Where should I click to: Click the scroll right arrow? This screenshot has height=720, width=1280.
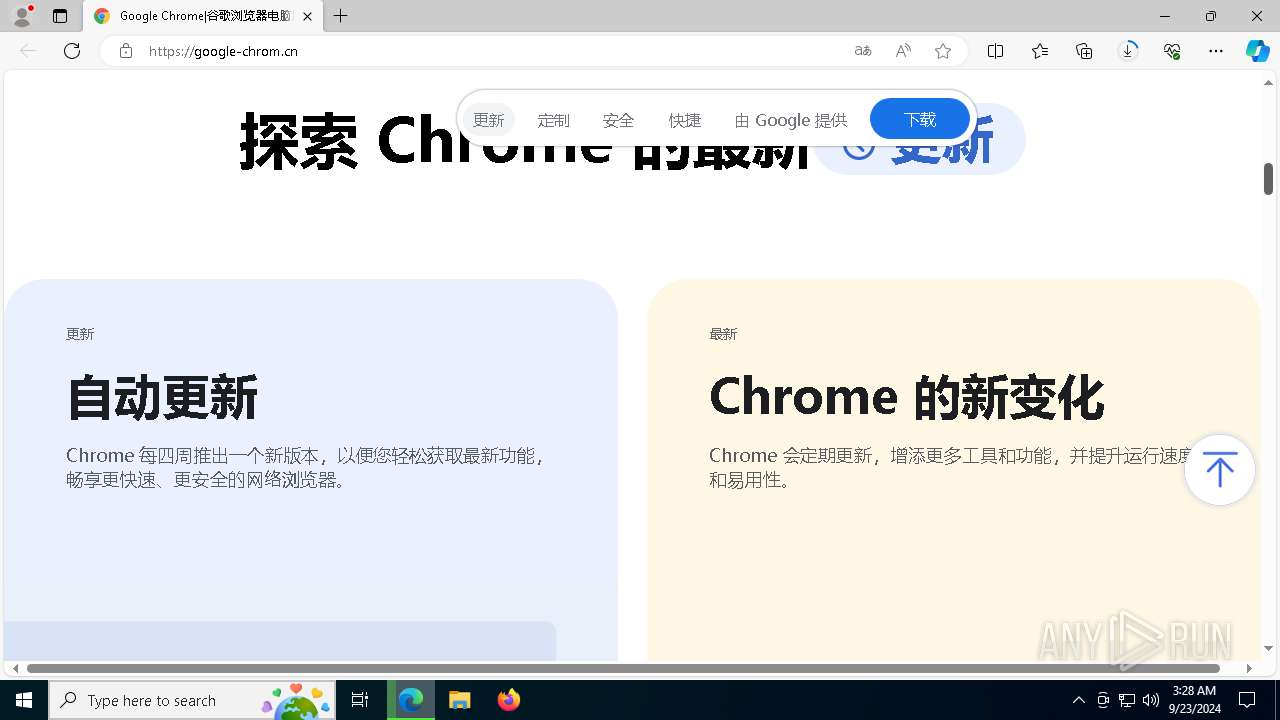[x=1249, y=668]
